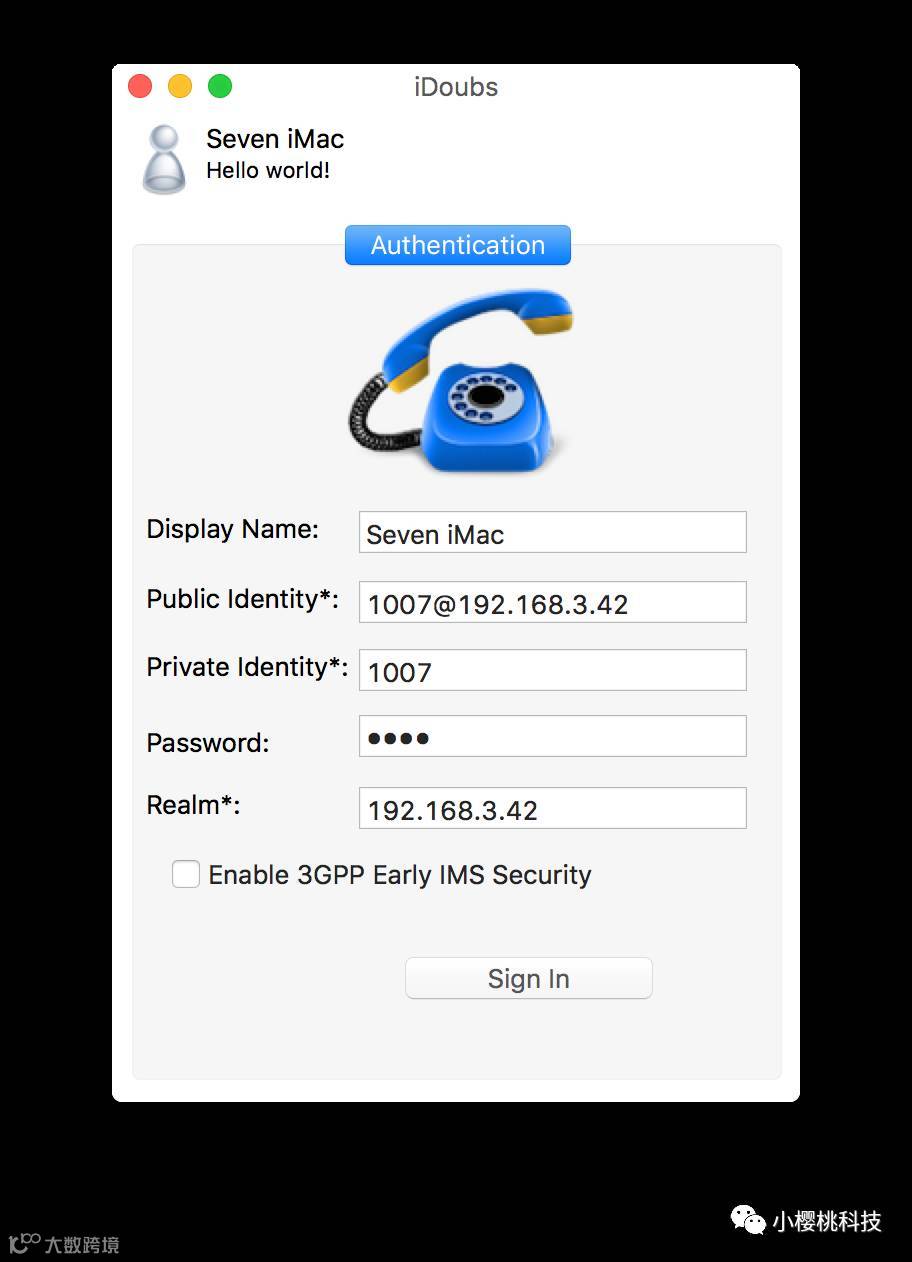Click the 'Private Identity*:' label
This screenshot has width=912, height=1262.
coord(247,667)
